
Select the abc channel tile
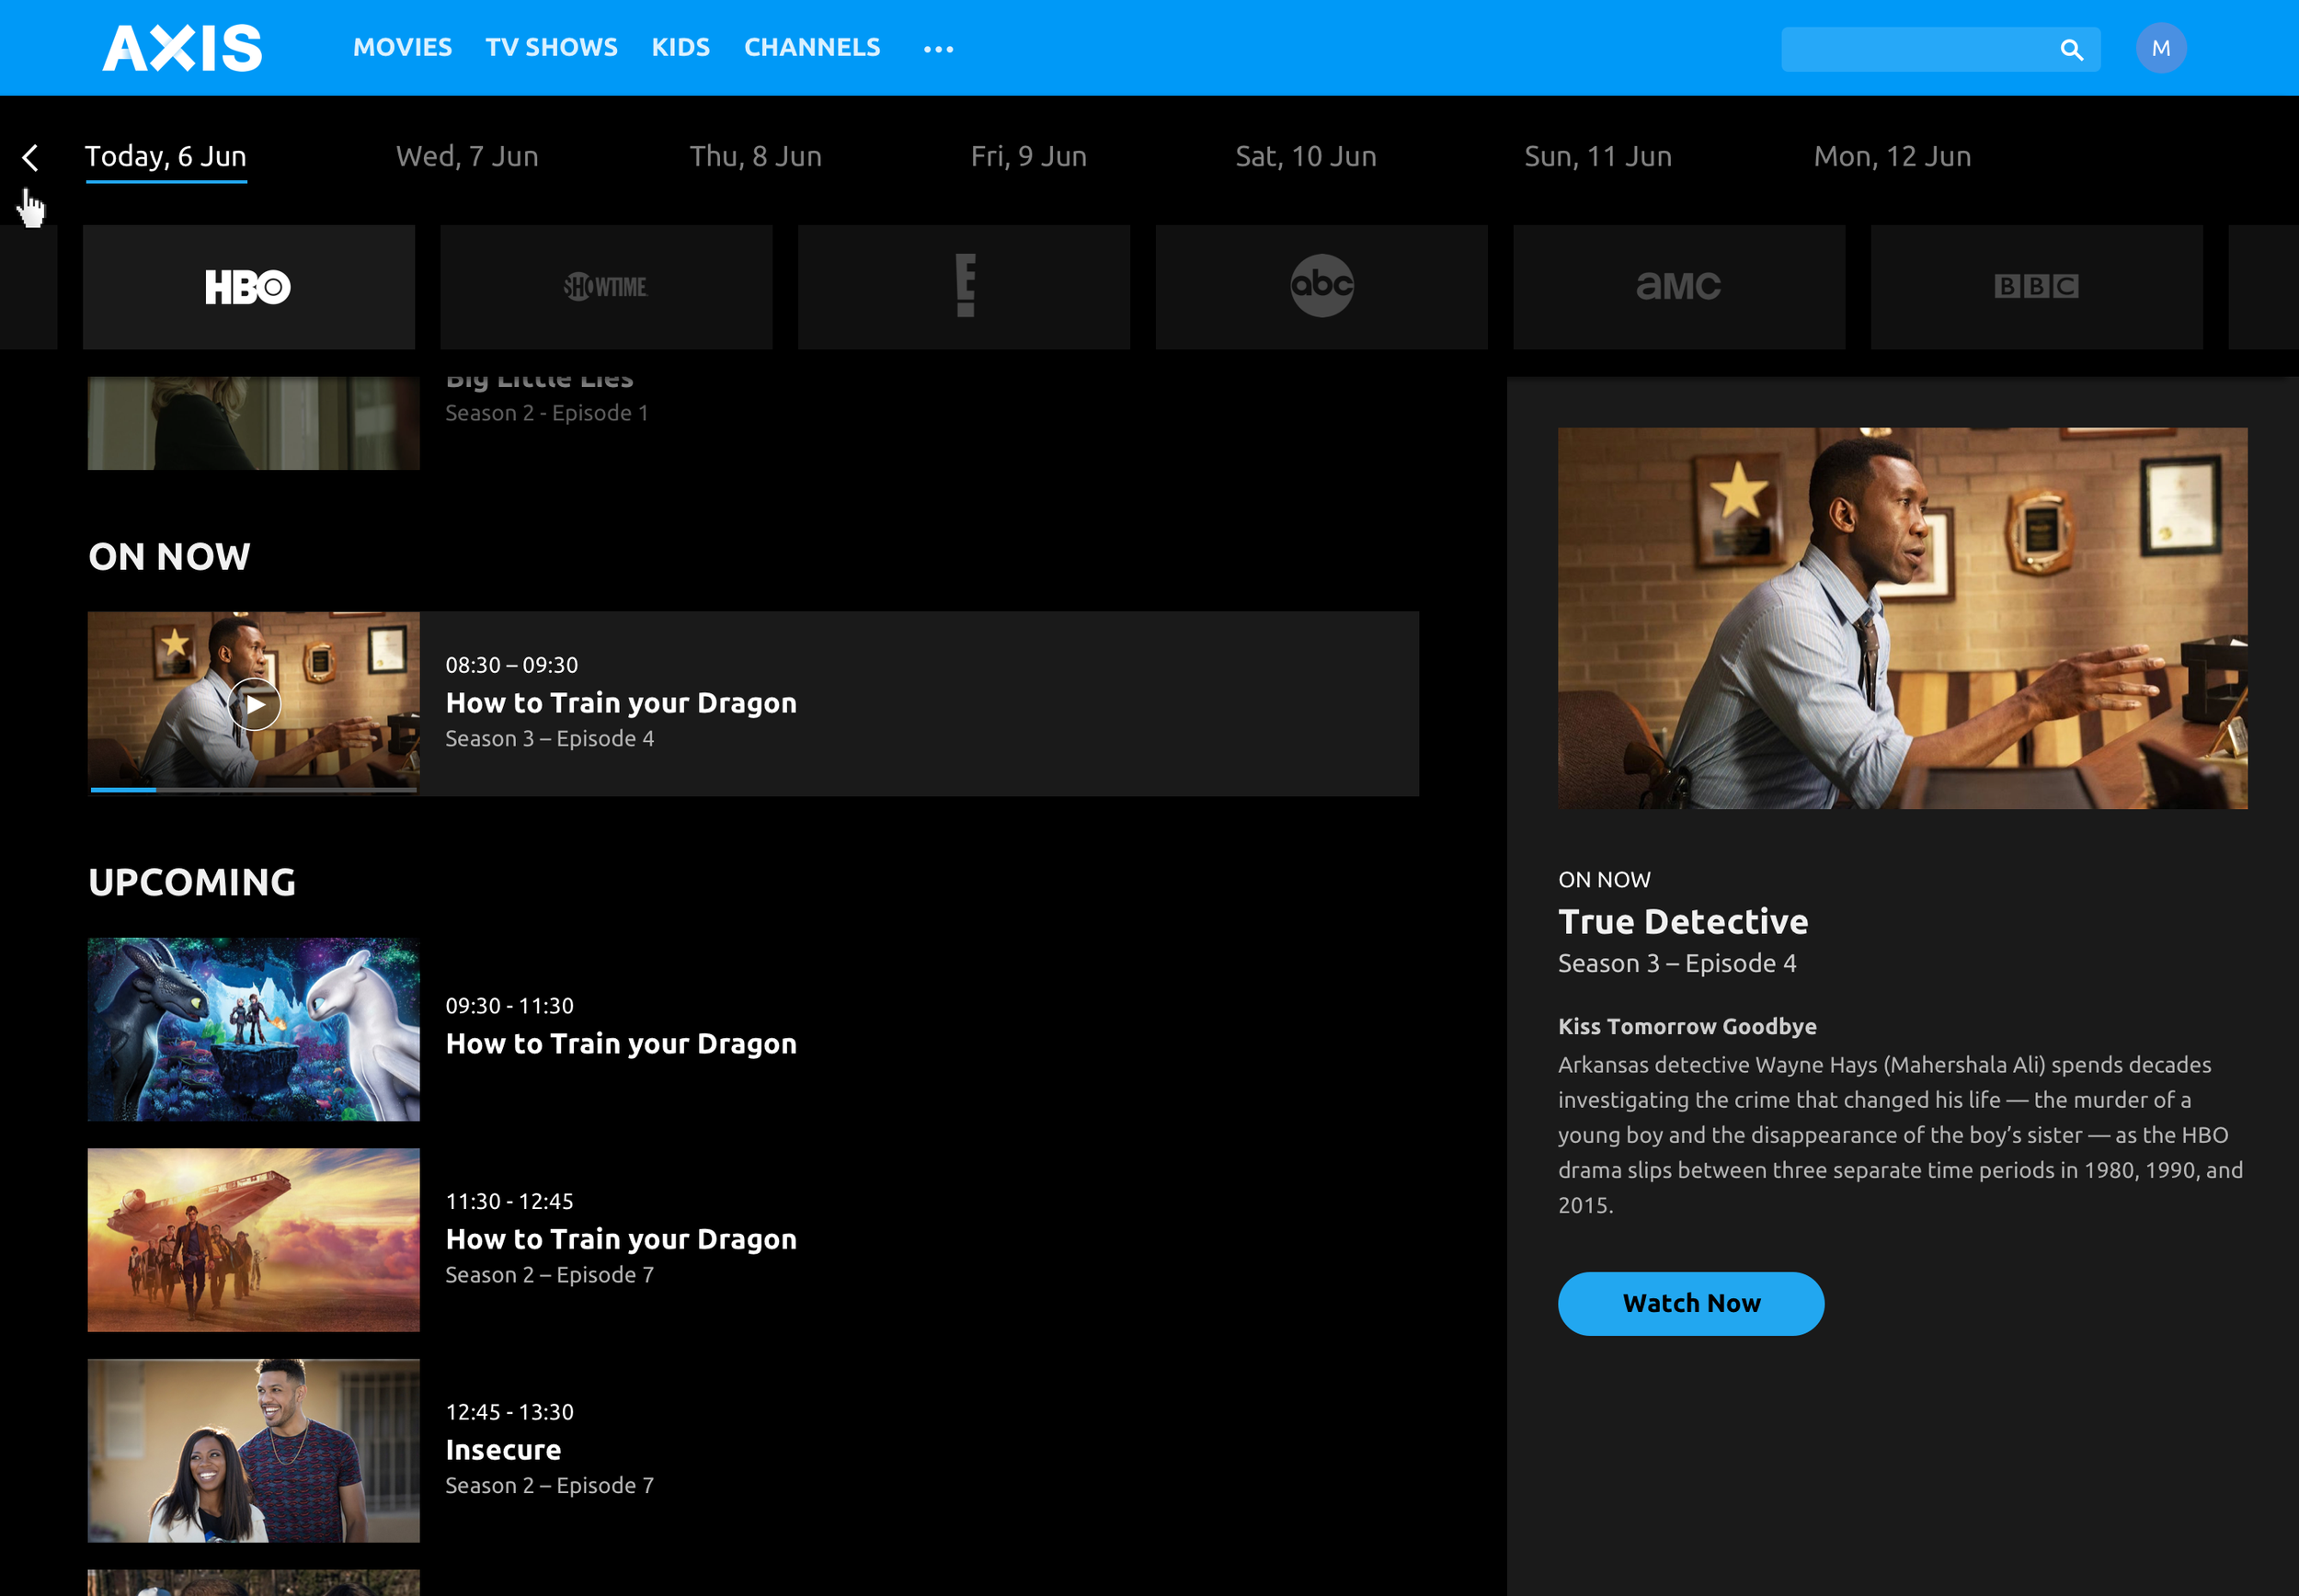1321,287
